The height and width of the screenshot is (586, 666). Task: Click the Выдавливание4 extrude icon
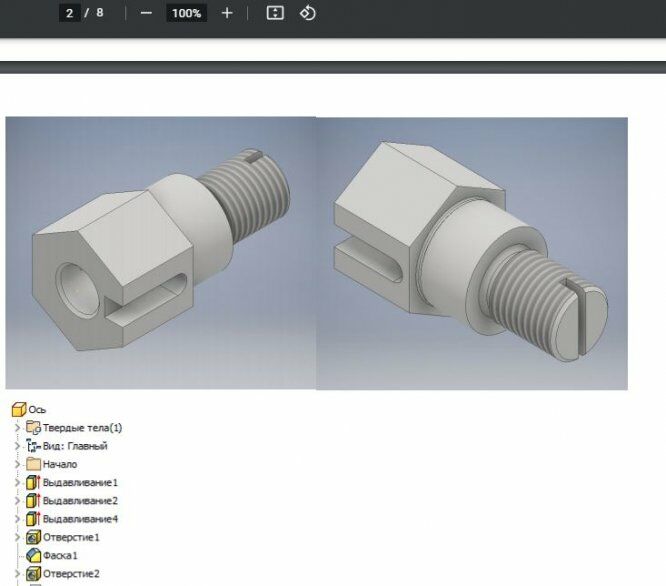click(x=33, y=519)
